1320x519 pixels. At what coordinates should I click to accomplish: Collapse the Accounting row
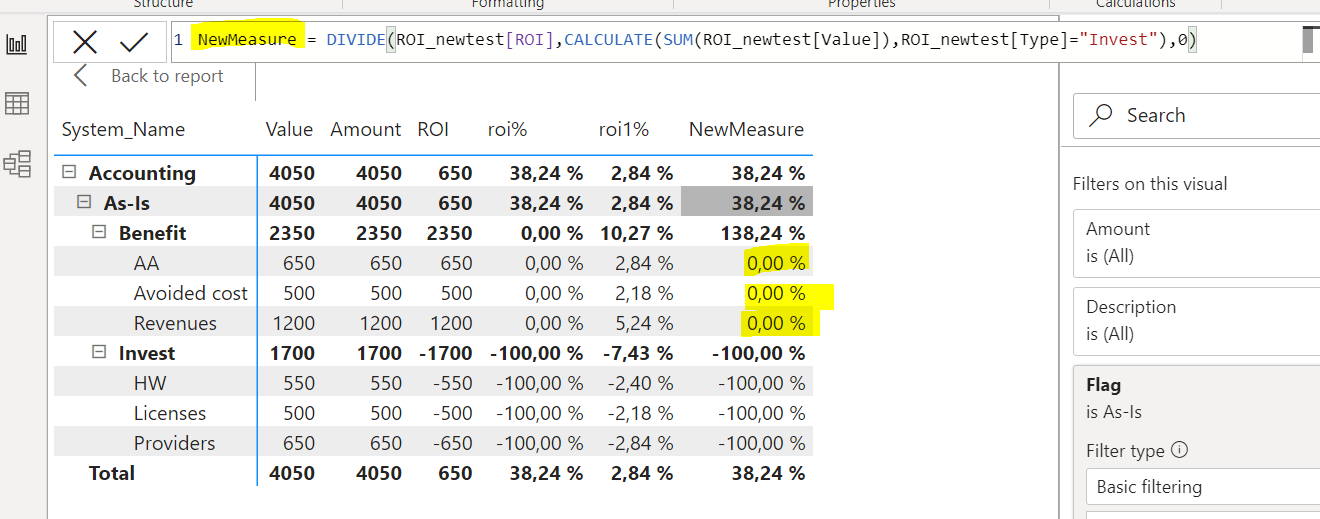pyautogui.click(x=69, y=172)
